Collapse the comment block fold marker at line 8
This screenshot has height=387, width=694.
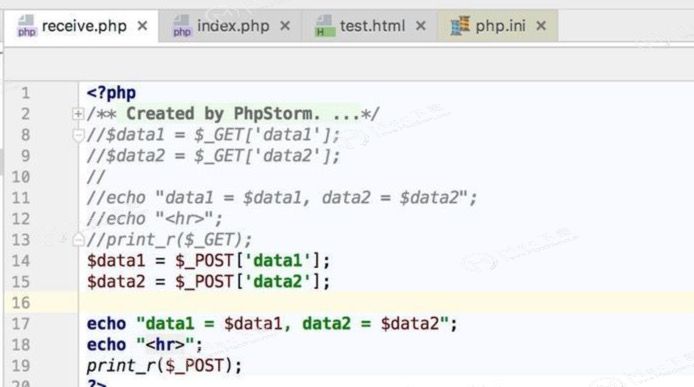[x=78, y=135]
